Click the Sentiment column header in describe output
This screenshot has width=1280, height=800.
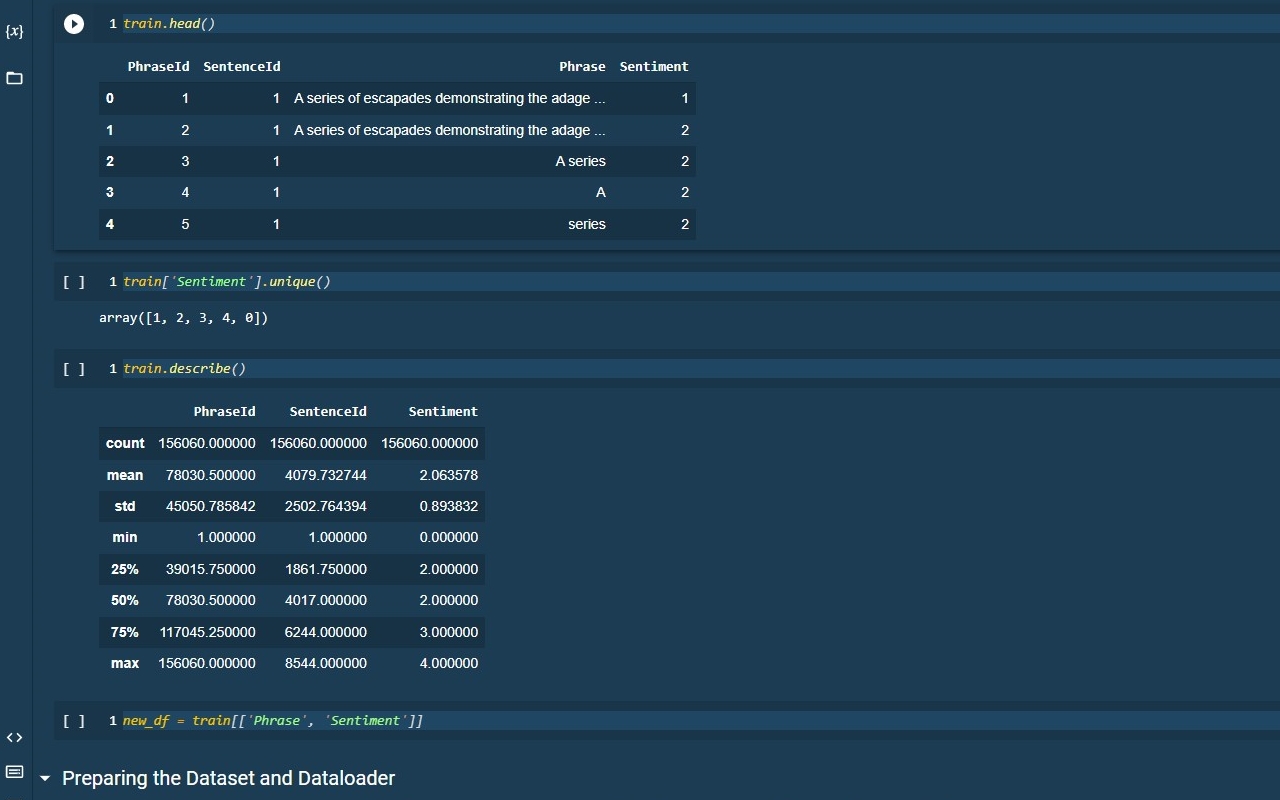coord(443,411)
